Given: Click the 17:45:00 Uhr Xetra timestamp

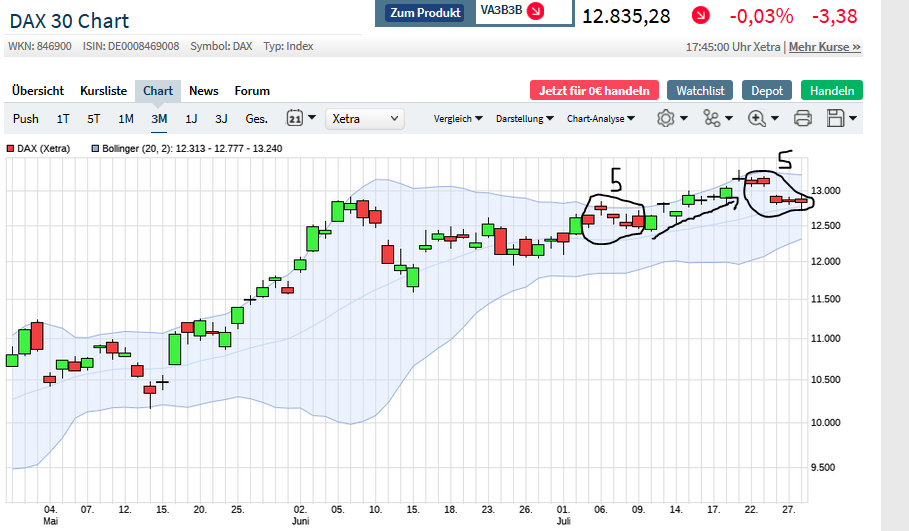Looking at the screenshot, I should coord(733,47).
